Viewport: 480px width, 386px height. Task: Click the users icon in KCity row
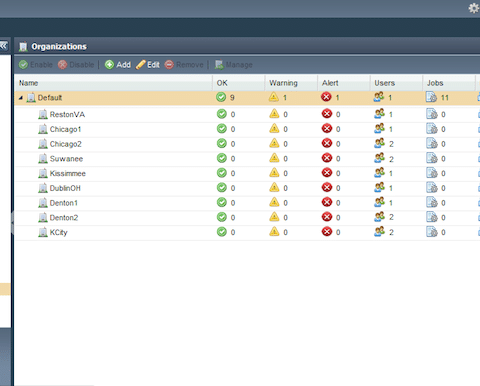(x=379, y=232)
